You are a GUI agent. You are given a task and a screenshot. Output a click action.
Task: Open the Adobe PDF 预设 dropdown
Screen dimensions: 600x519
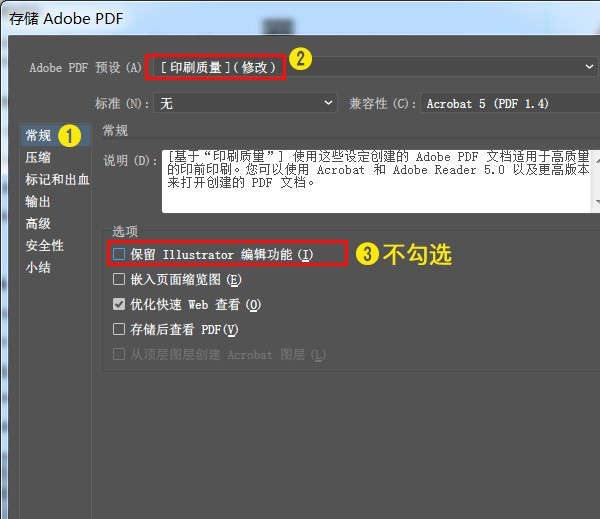pos(375,67)
